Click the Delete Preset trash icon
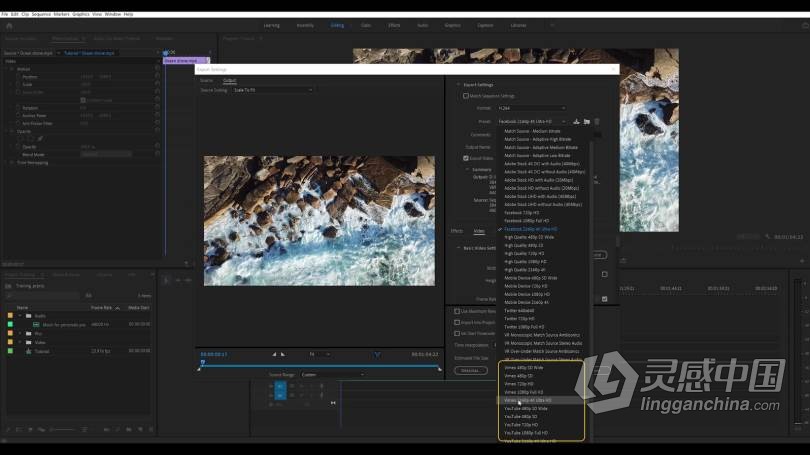The width and height of the screenshot is (810, 455). (x=597, y=121)
